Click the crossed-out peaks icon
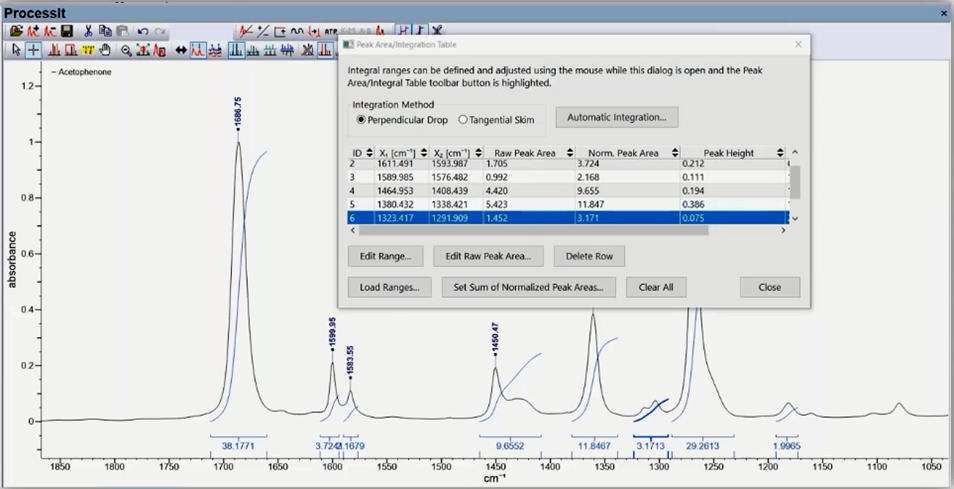The height and width of the screenshot is (489, 954). 308,50
